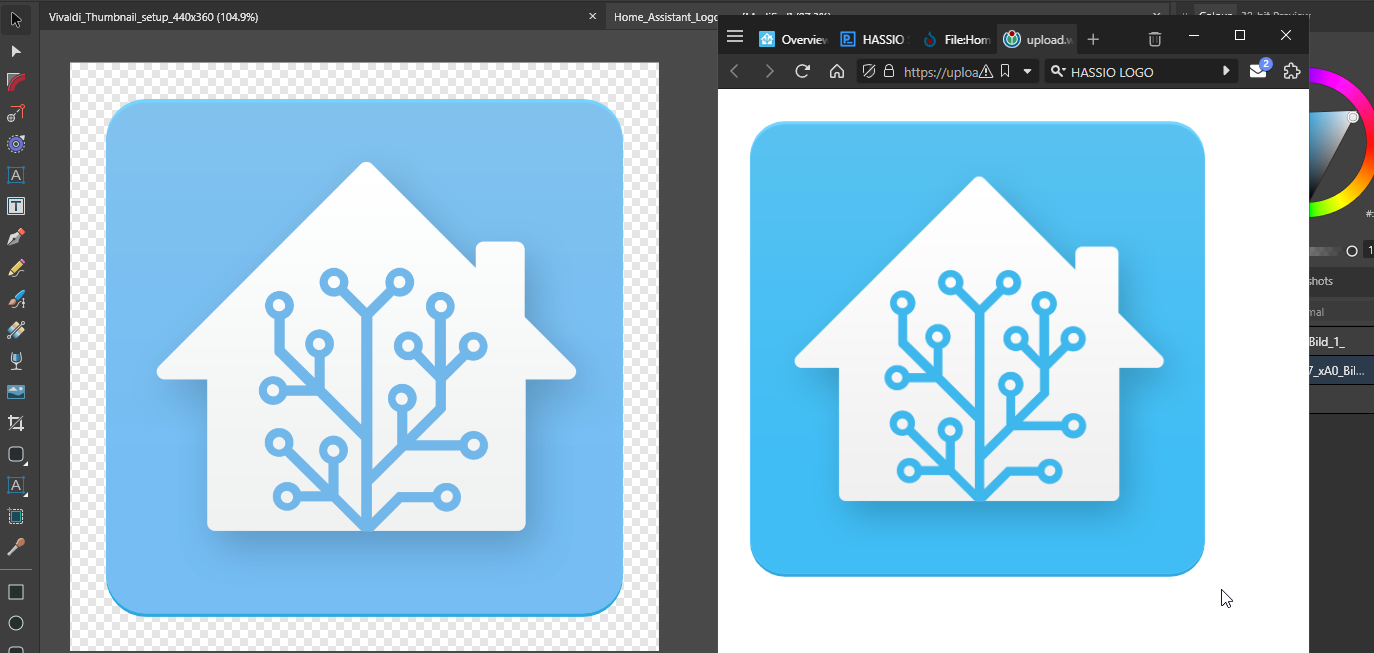Close the Vivaldi_Thumbnail_setup document tab
1374x653 pixels.
coord(593,17)
